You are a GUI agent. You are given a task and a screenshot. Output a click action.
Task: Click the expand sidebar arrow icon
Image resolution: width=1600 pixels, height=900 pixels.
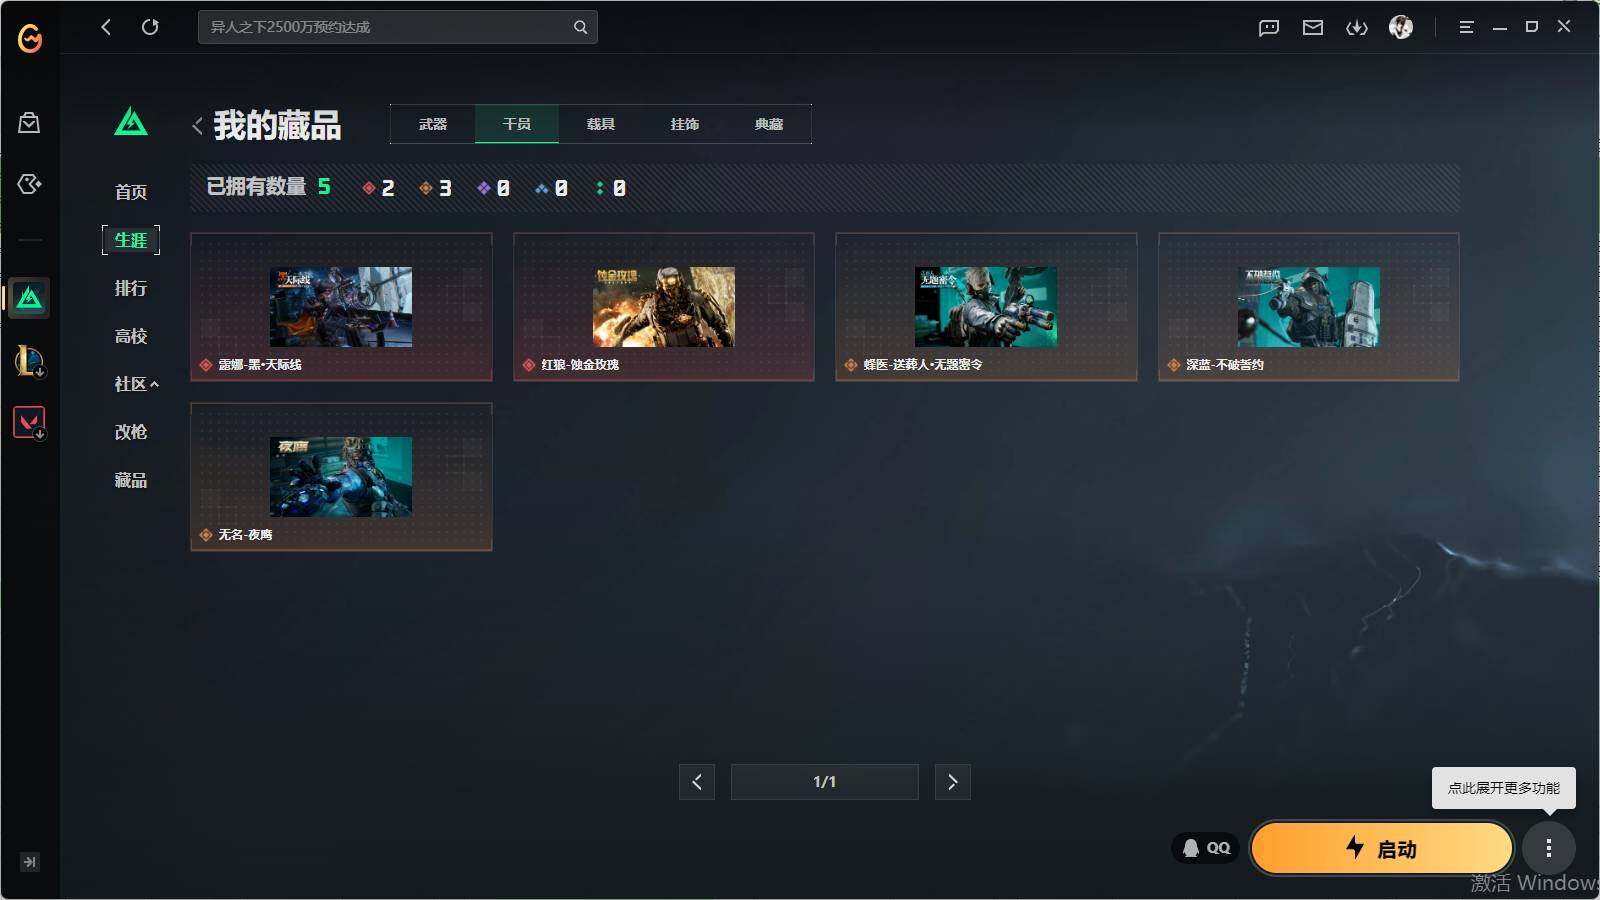pyautogui.click(x=30, y=862)
